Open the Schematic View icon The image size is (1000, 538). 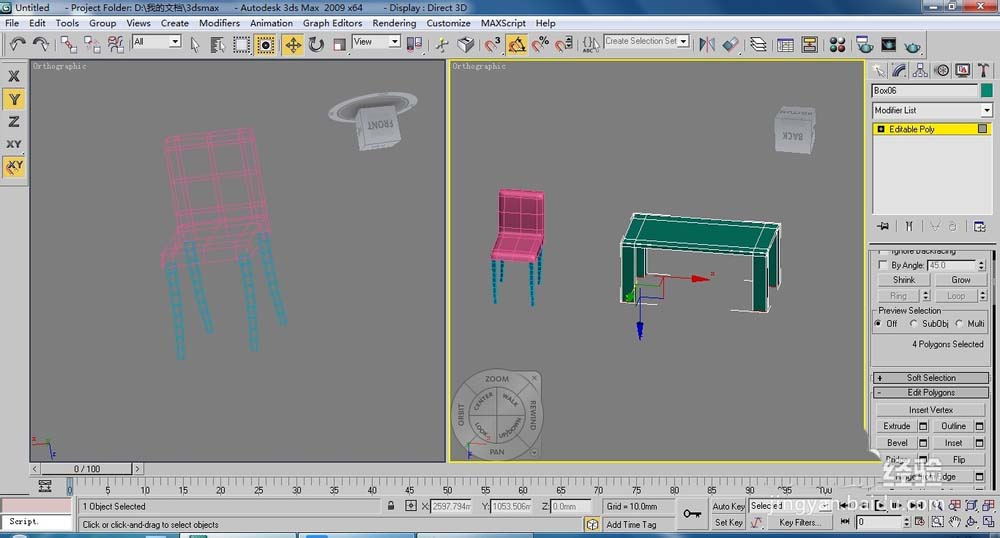click(810, 44)
